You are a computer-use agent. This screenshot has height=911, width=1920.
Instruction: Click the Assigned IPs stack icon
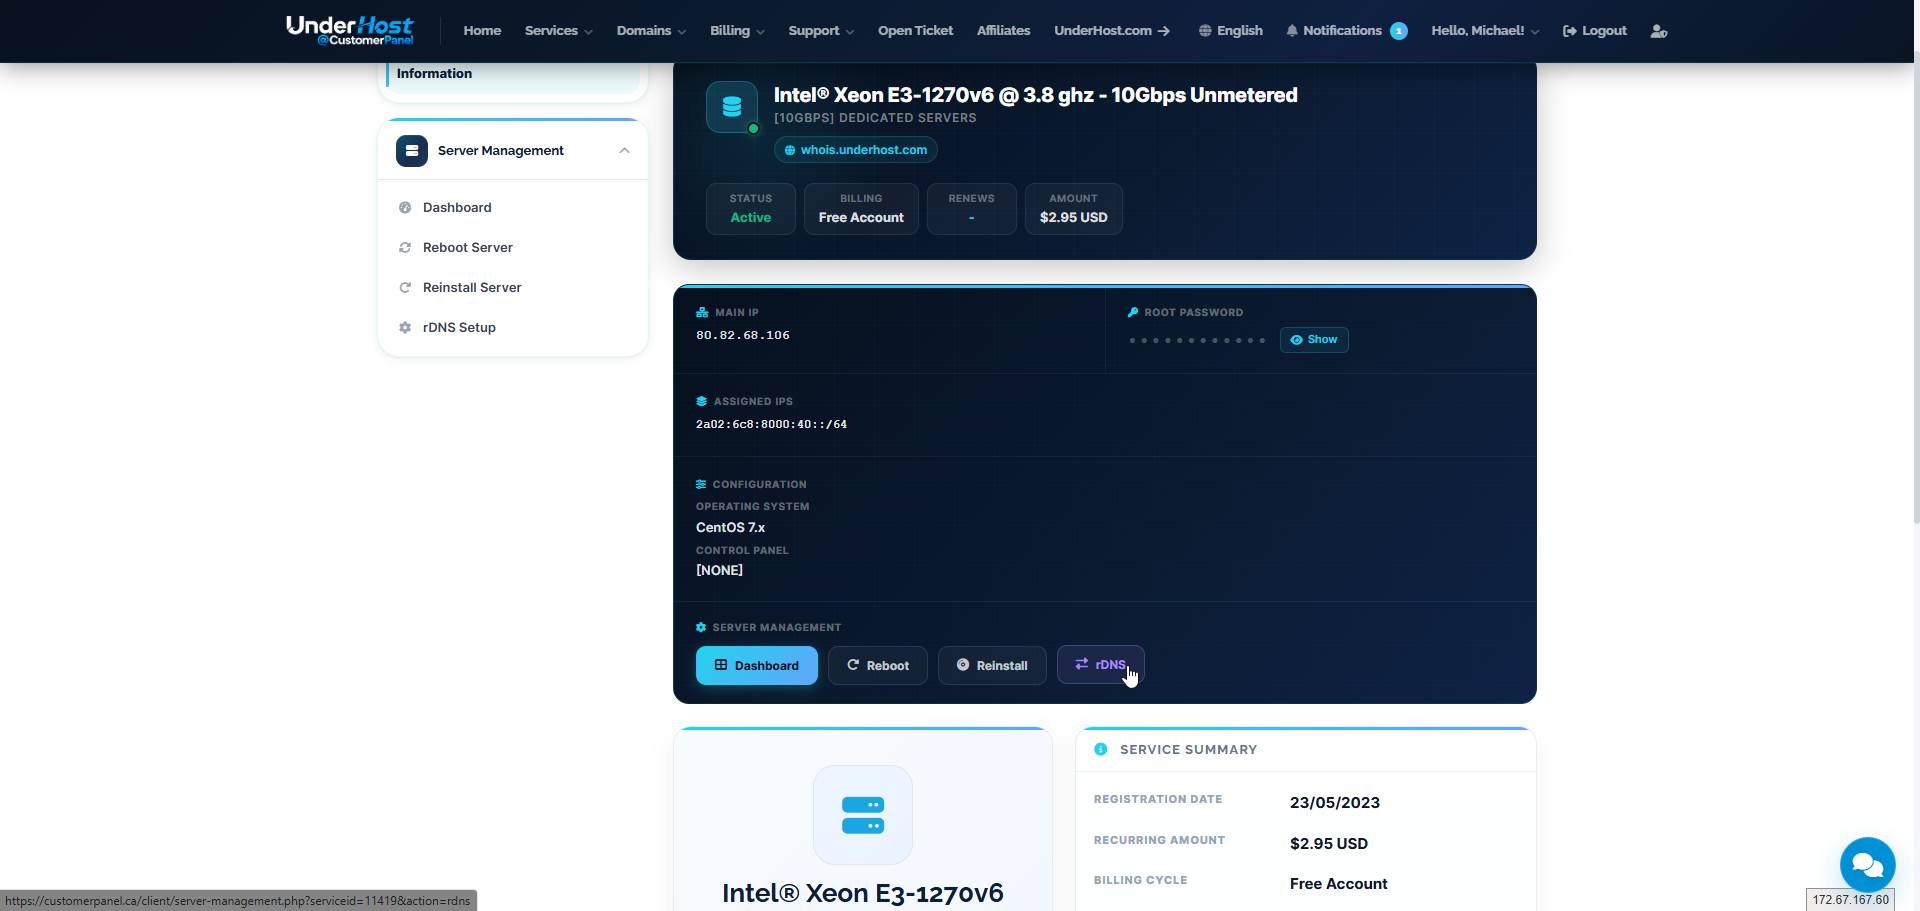tap(701, 402)
